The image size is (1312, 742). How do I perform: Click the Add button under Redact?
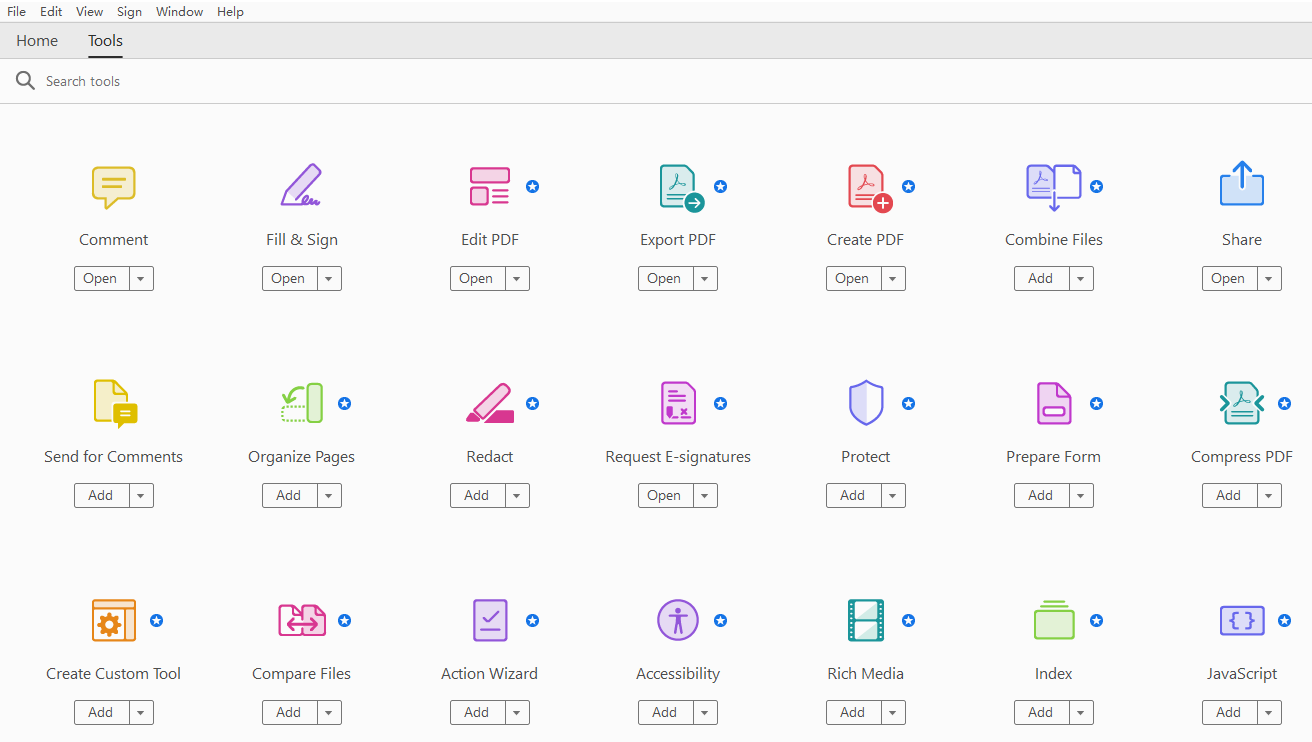coord(477,496)
